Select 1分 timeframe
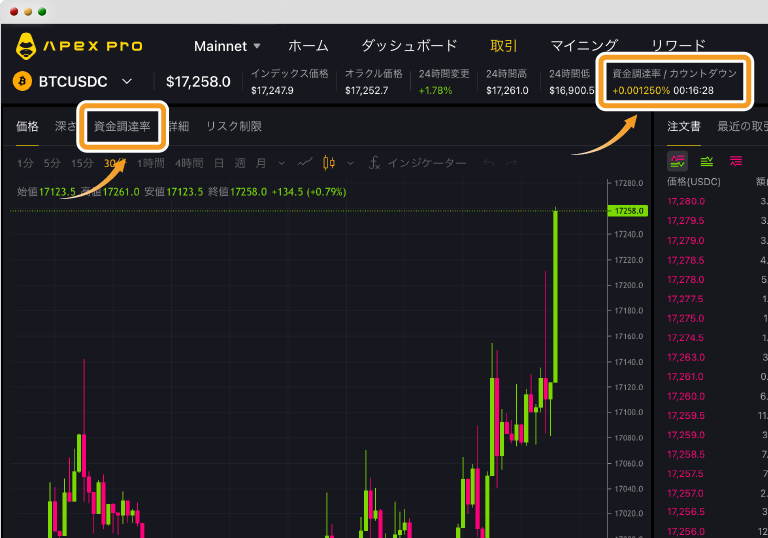Image resolution: width=768 pixels, height=538 pixels. [x=25, y=163]
